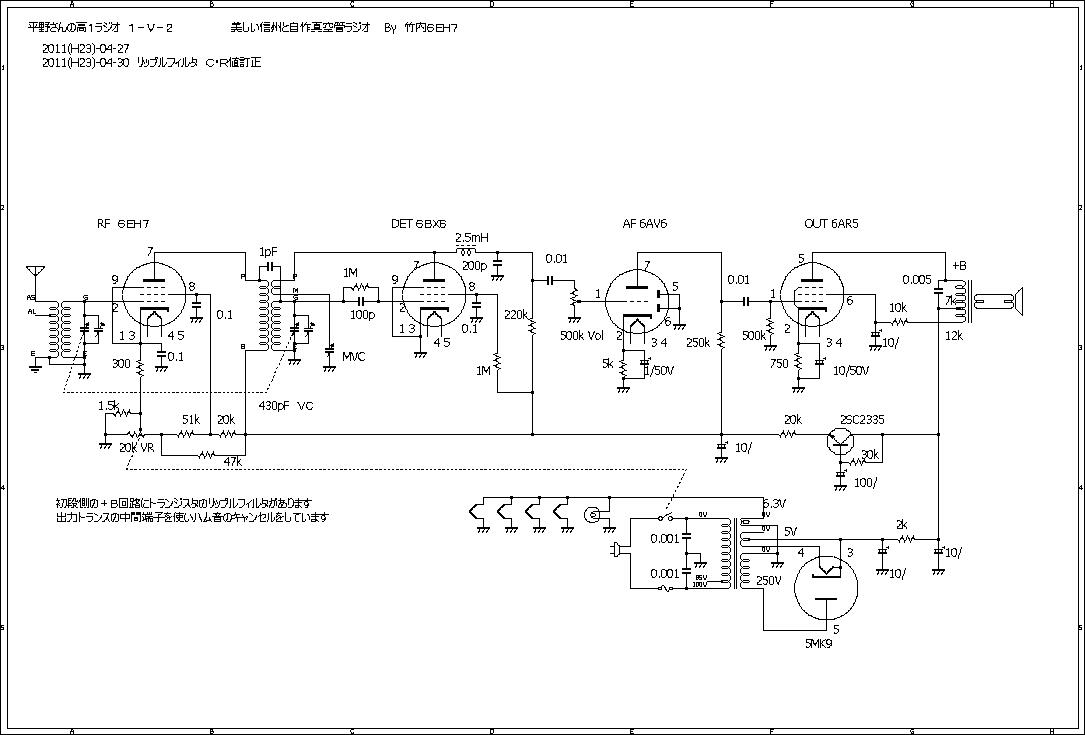1085x735 pixels.
Task: Click the RF 6EH7 label
Action: point(123,224)
